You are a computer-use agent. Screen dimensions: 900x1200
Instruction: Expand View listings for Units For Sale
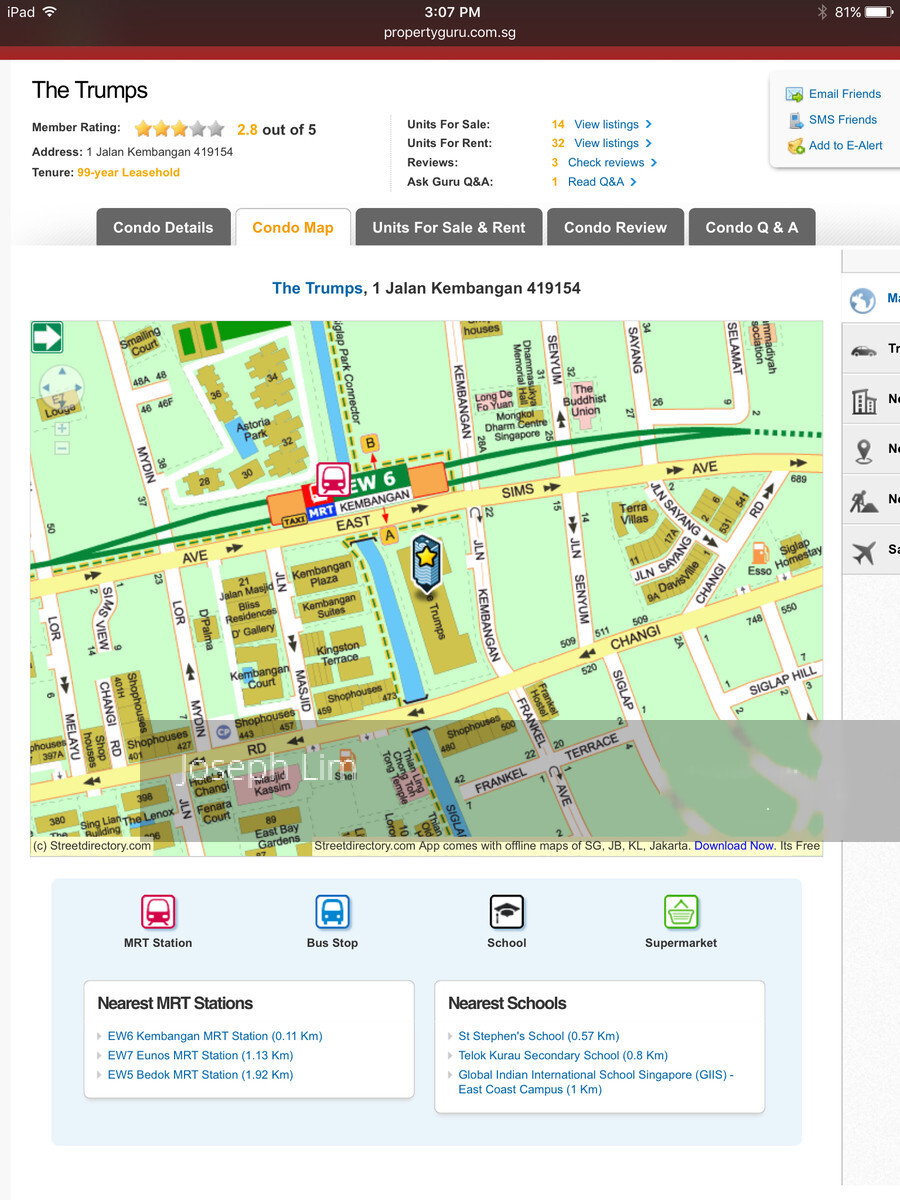coord(612,124)
